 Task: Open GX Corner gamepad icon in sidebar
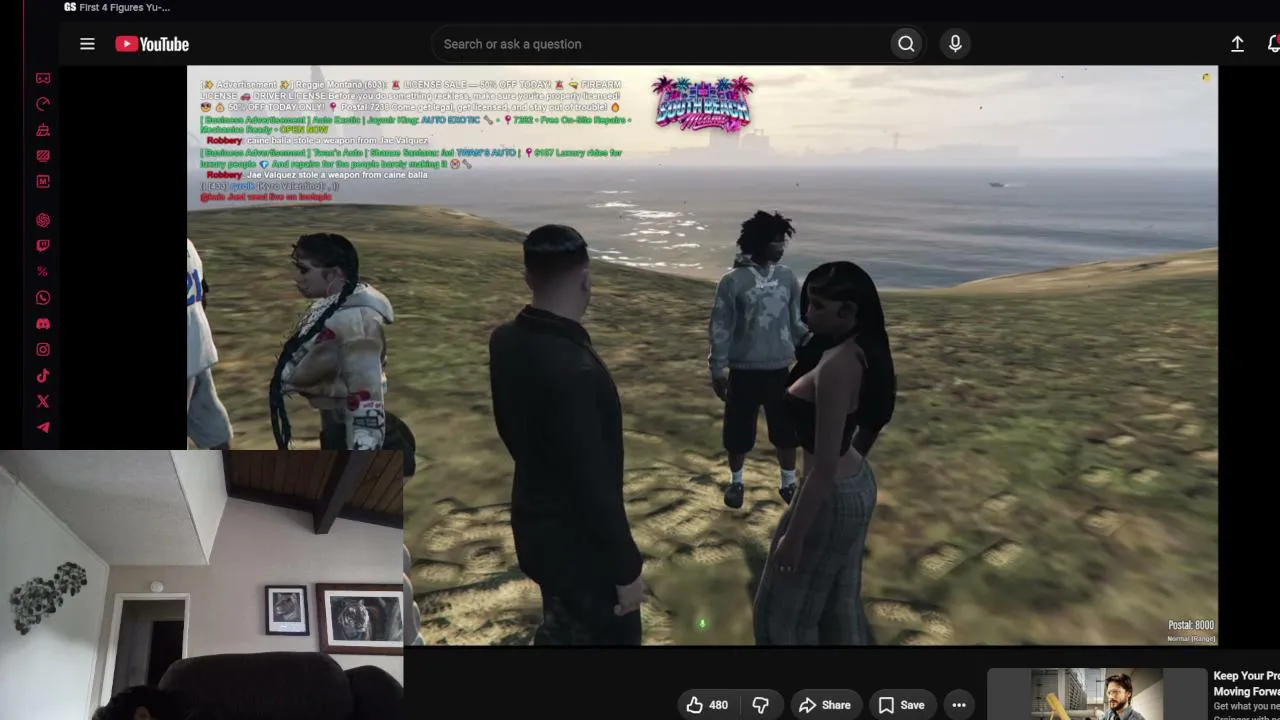point(43,78)
